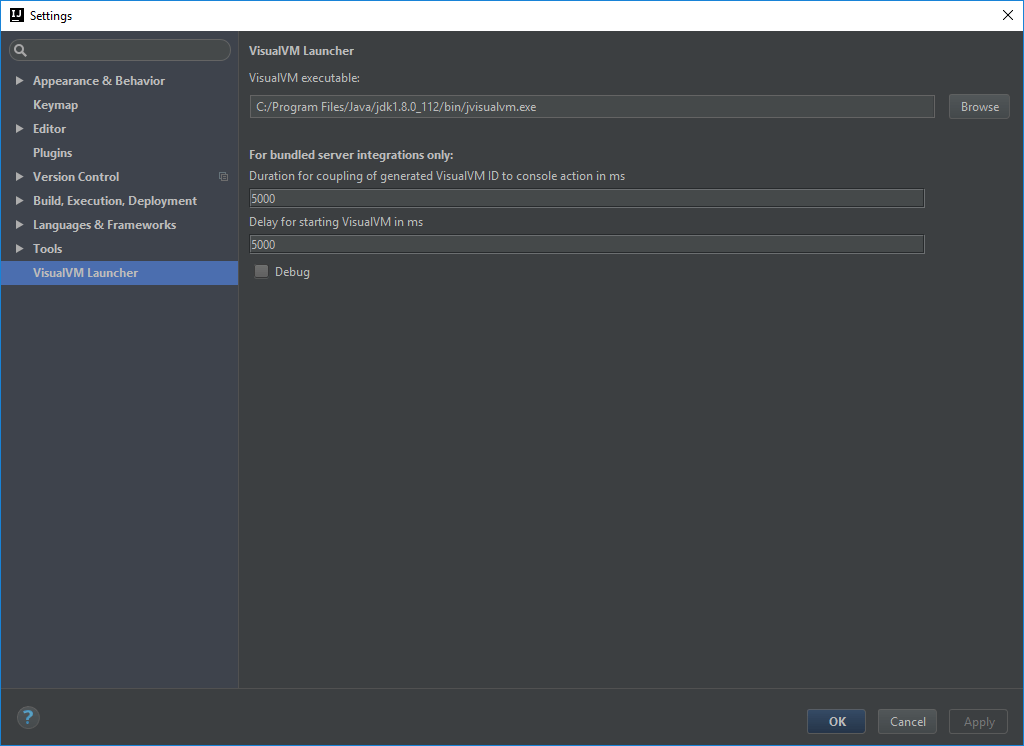Expand the Version Control section
This screenshot has height=746, width=1024.
(18, 176)
